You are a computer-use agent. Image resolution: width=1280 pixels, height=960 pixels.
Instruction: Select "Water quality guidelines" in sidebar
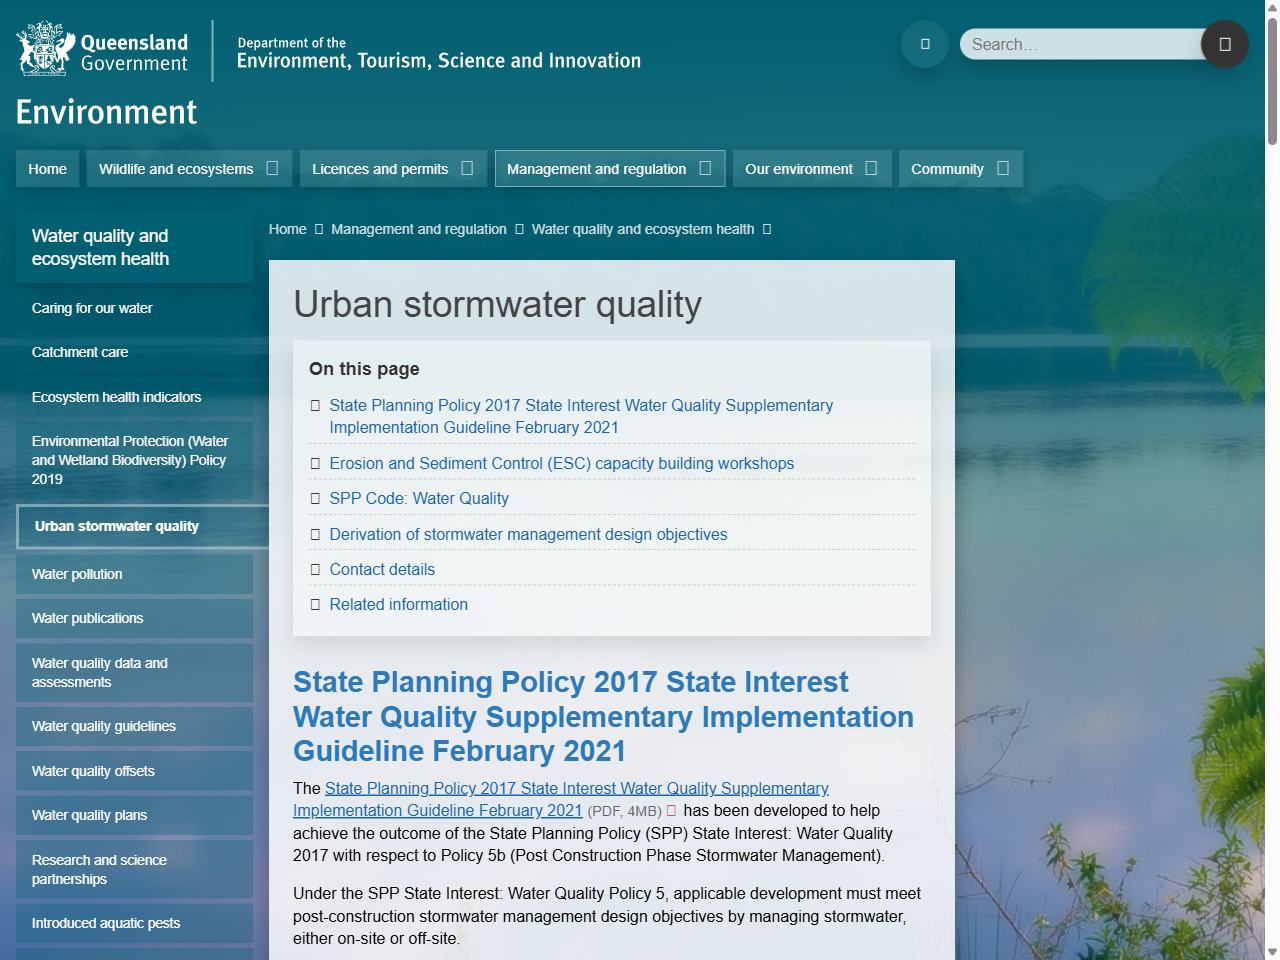104,726
